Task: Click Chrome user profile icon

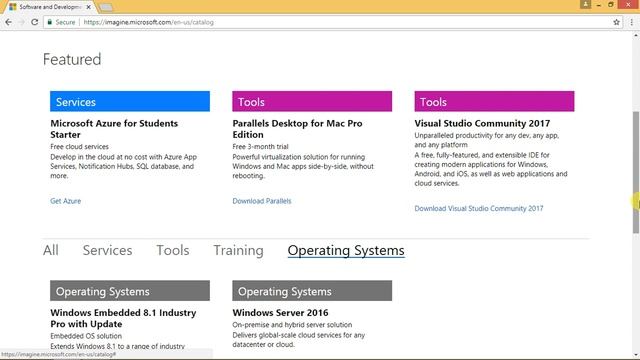Action: (x=585, y=4)
